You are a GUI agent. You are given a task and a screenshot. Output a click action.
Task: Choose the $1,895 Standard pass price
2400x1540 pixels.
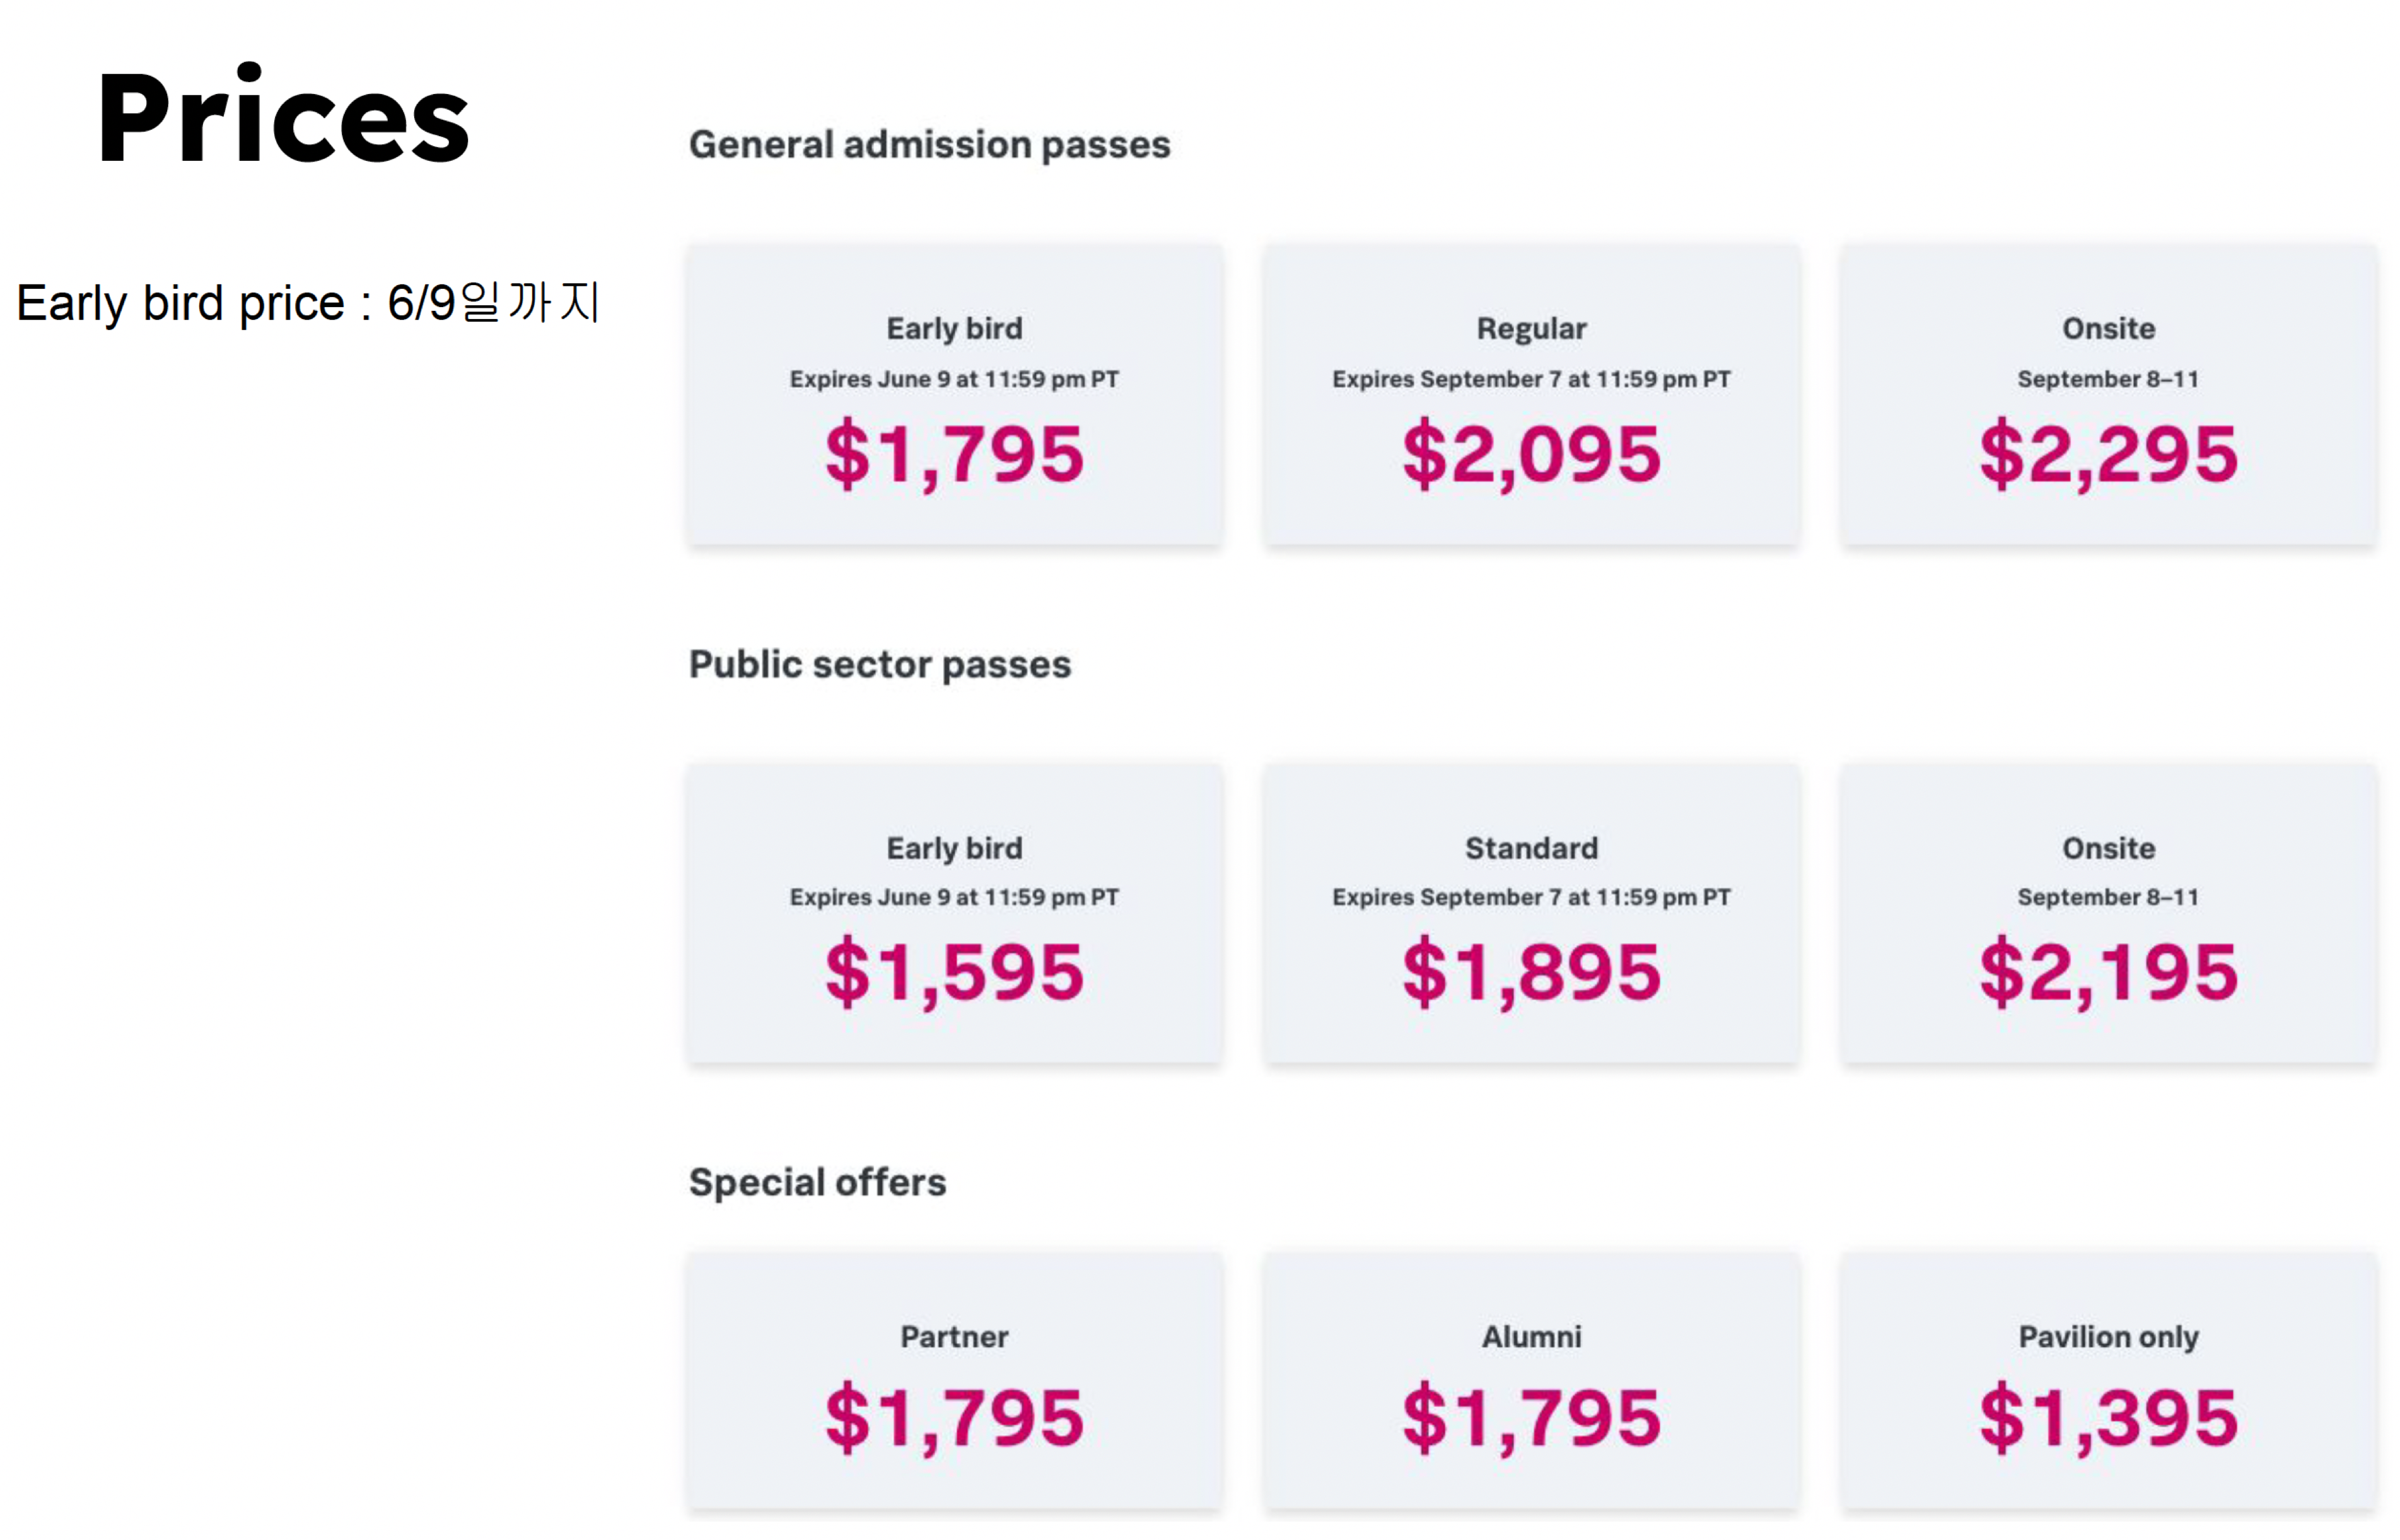[x=1531, y=972]
